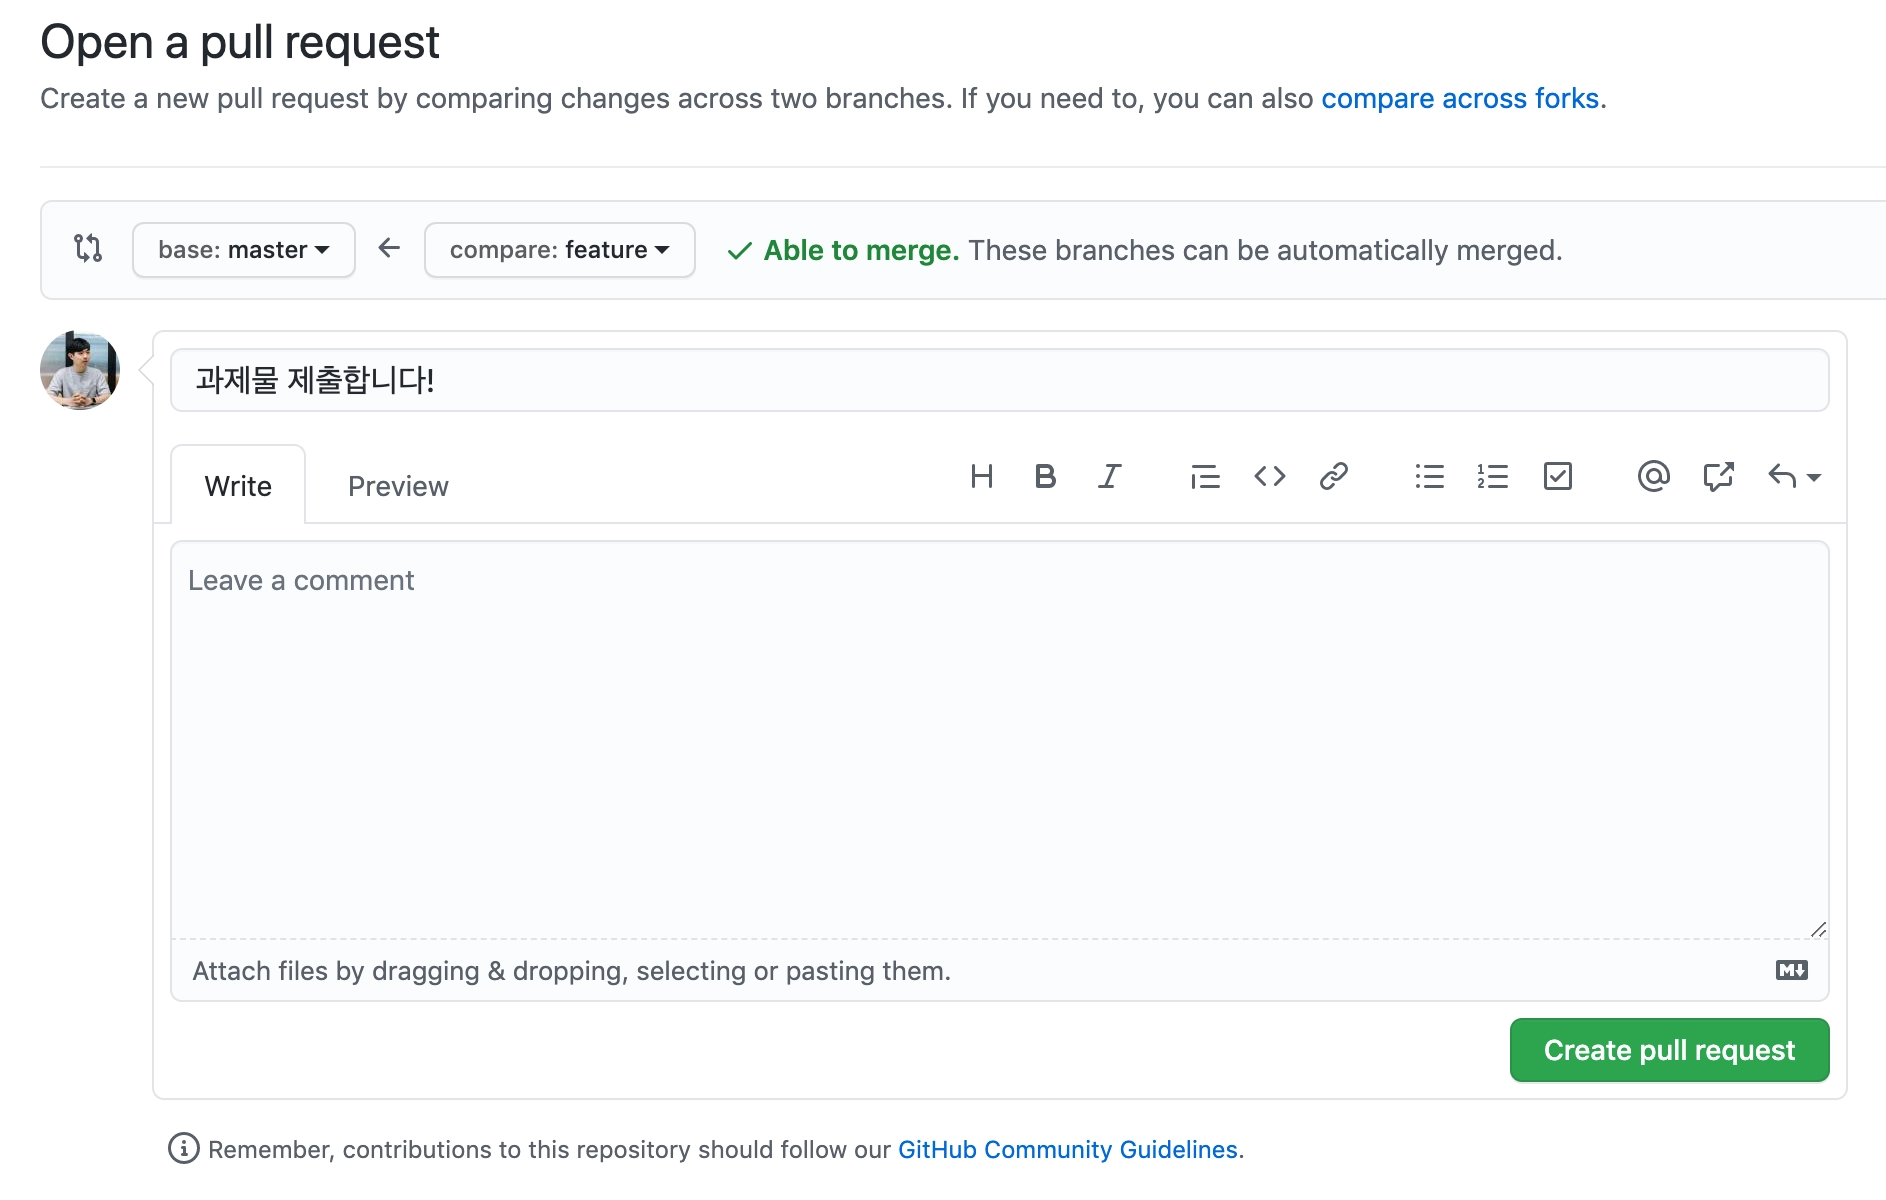Add a task list checkbox item

[x=1557, y=477]
